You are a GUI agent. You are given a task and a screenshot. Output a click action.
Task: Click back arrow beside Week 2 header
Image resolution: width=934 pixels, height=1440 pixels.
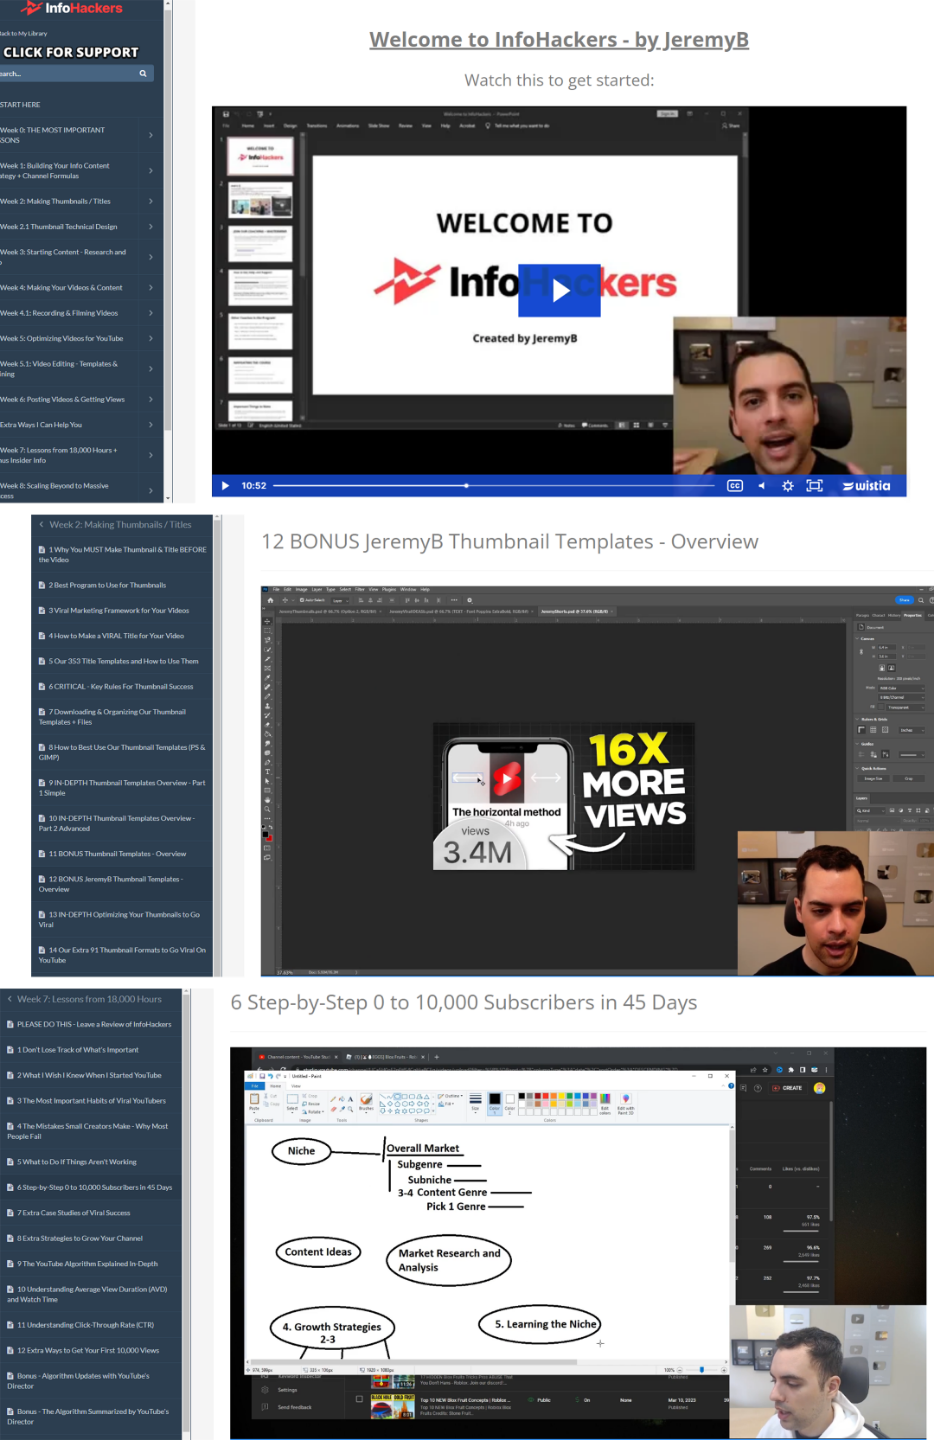point(41,524)
